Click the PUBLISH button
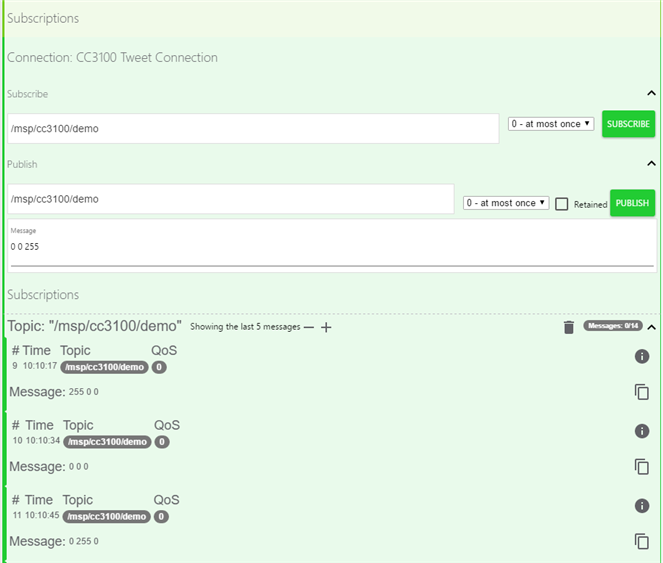The image size is (663, 563). click(x=632, y=203)
